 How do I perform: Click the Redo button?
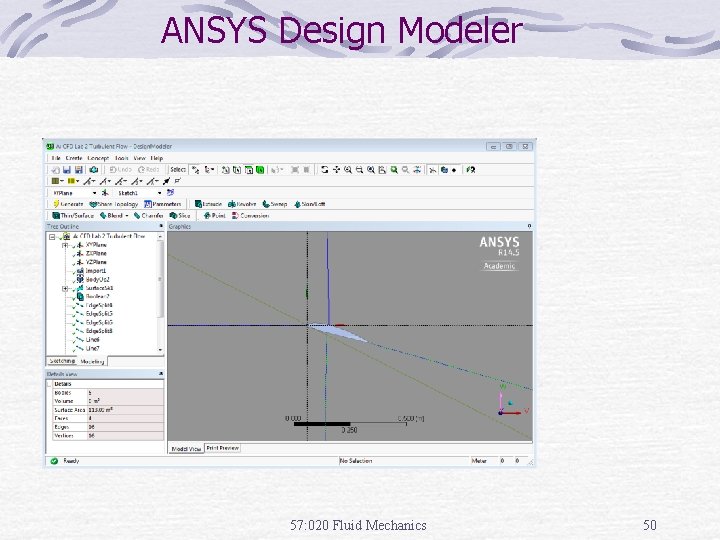tap(148, 170)
